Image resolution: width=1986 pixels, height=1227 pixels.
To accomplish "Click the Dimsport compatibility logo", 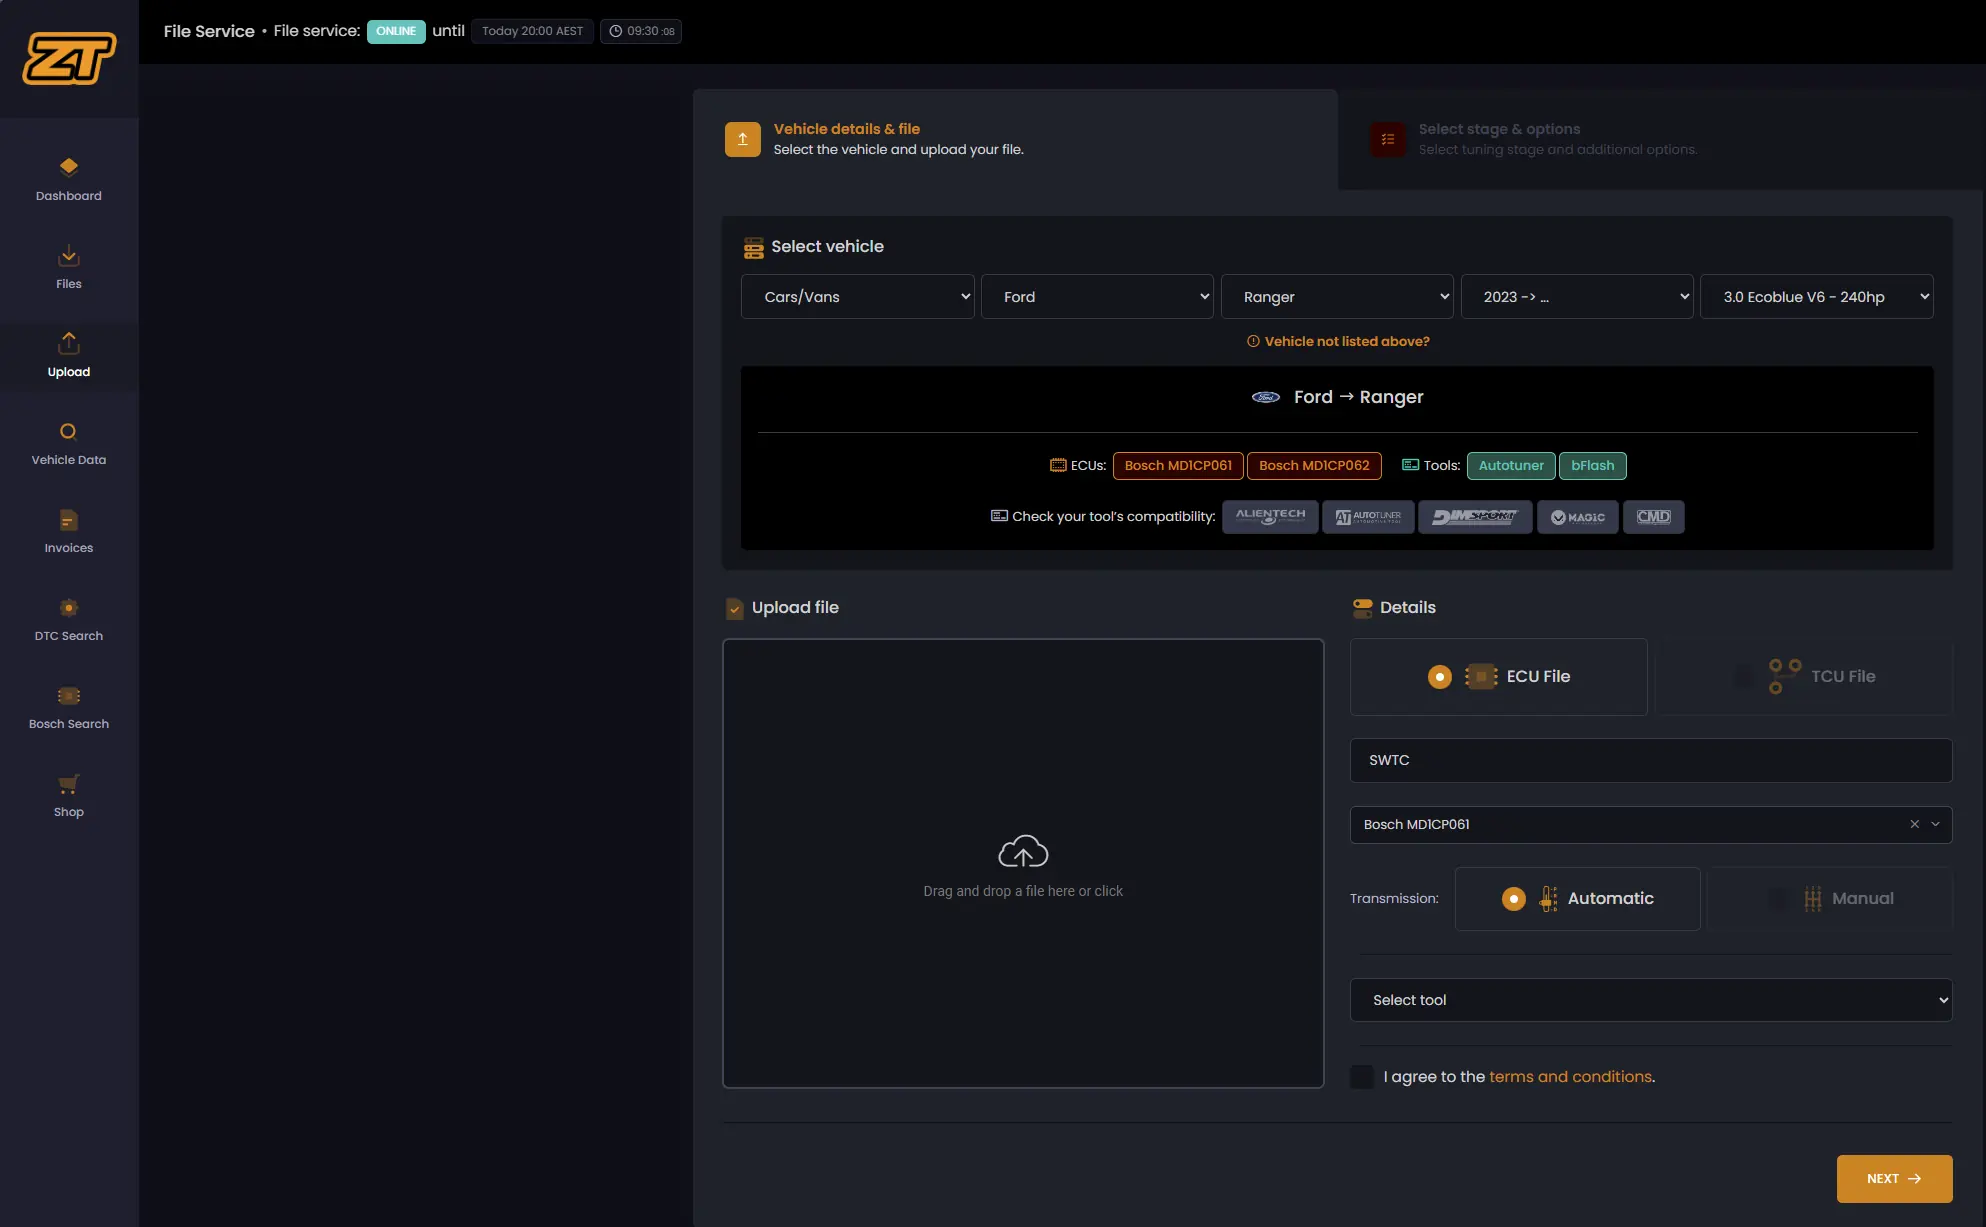I will tap(1475, 517).
